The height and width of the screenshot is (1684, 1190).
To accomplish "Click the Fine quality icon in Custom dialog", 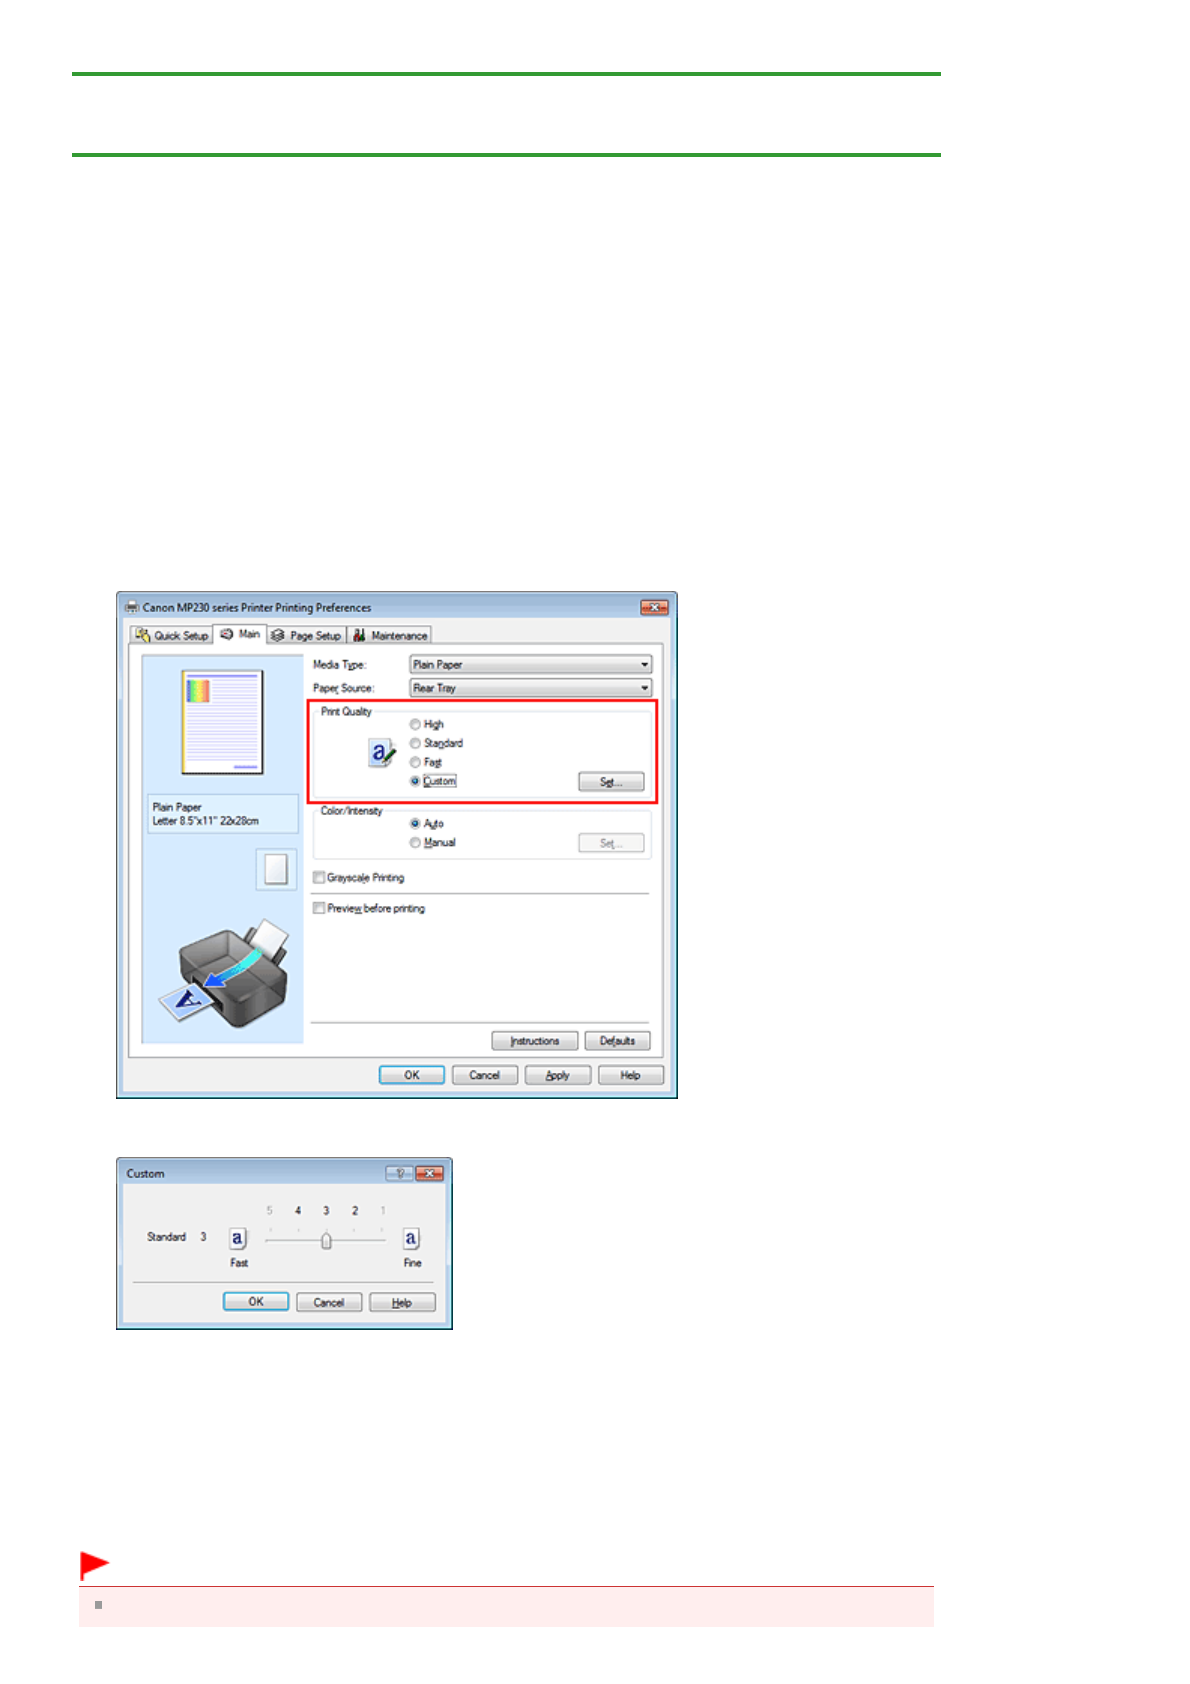I will pyautogui.click(x=411, y=1239).
